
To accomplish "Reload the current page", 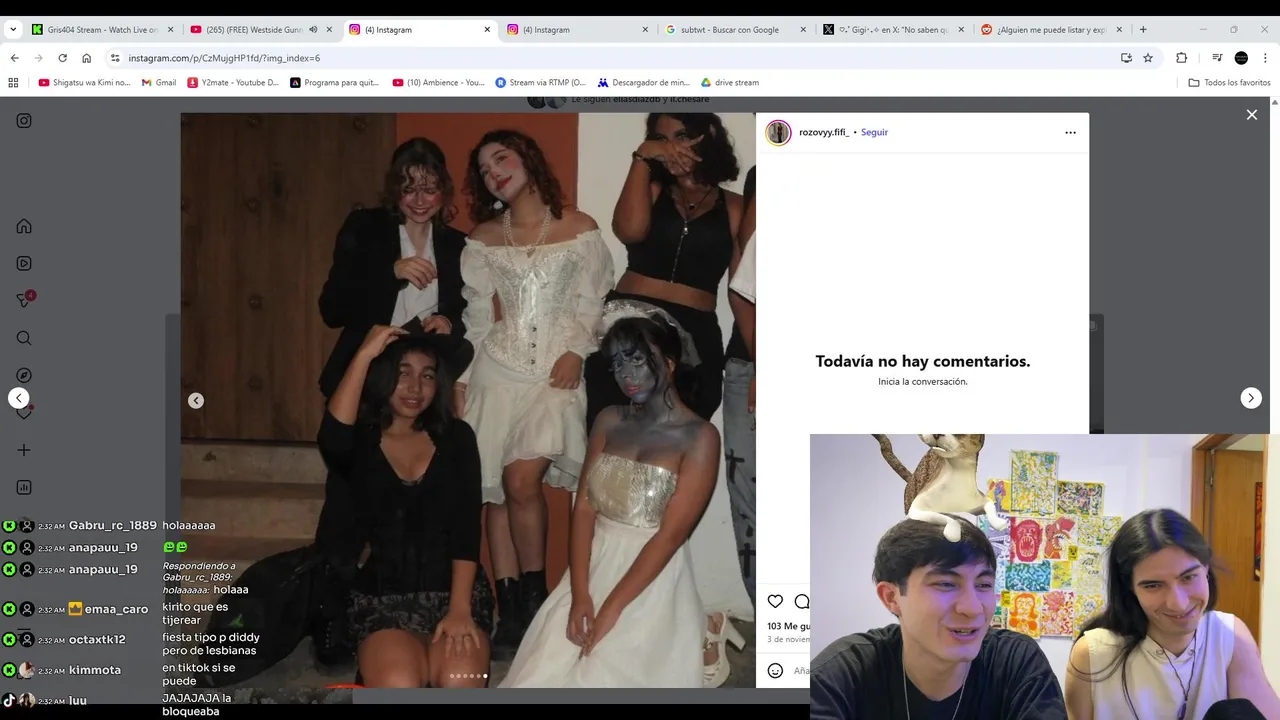I will tap(62, 58).
